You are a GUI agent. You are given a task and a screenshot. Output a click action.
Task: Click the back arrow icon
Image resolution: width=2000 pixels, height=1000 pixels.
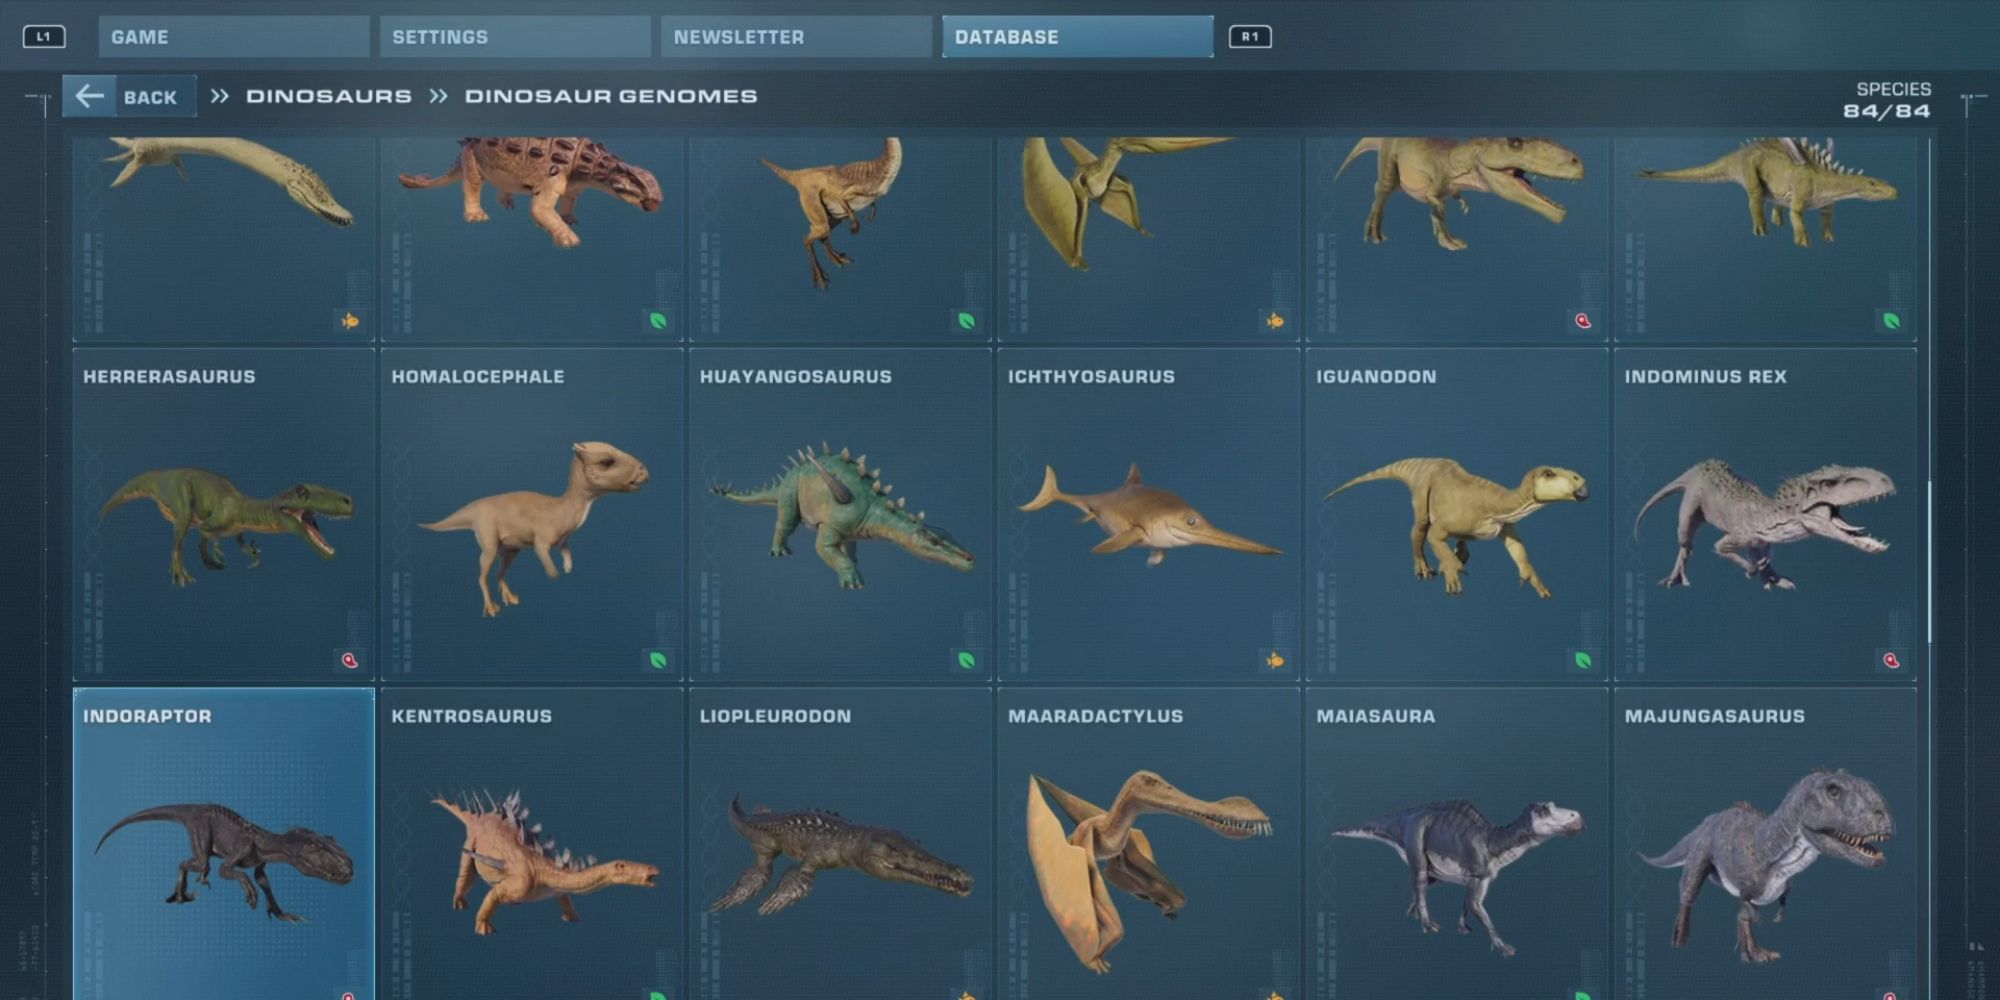tap(90, 96)
